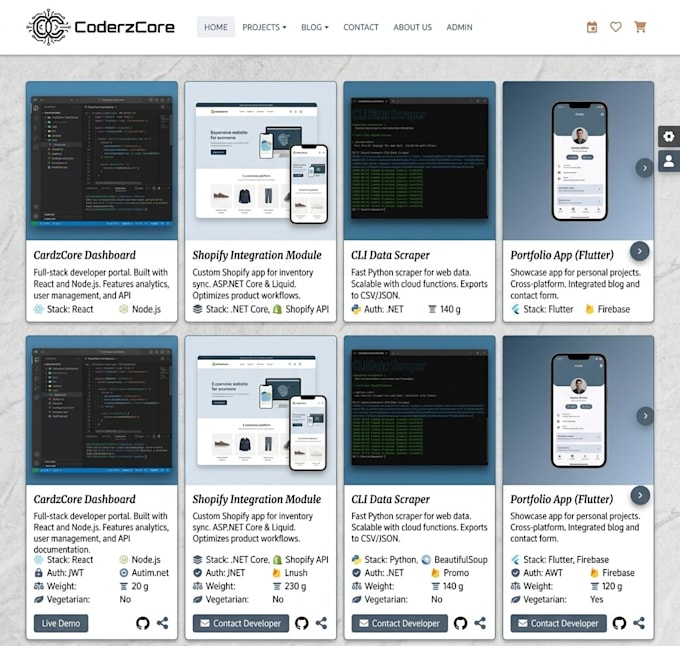Expand the BLOG dropdown menu

(315, 27)
